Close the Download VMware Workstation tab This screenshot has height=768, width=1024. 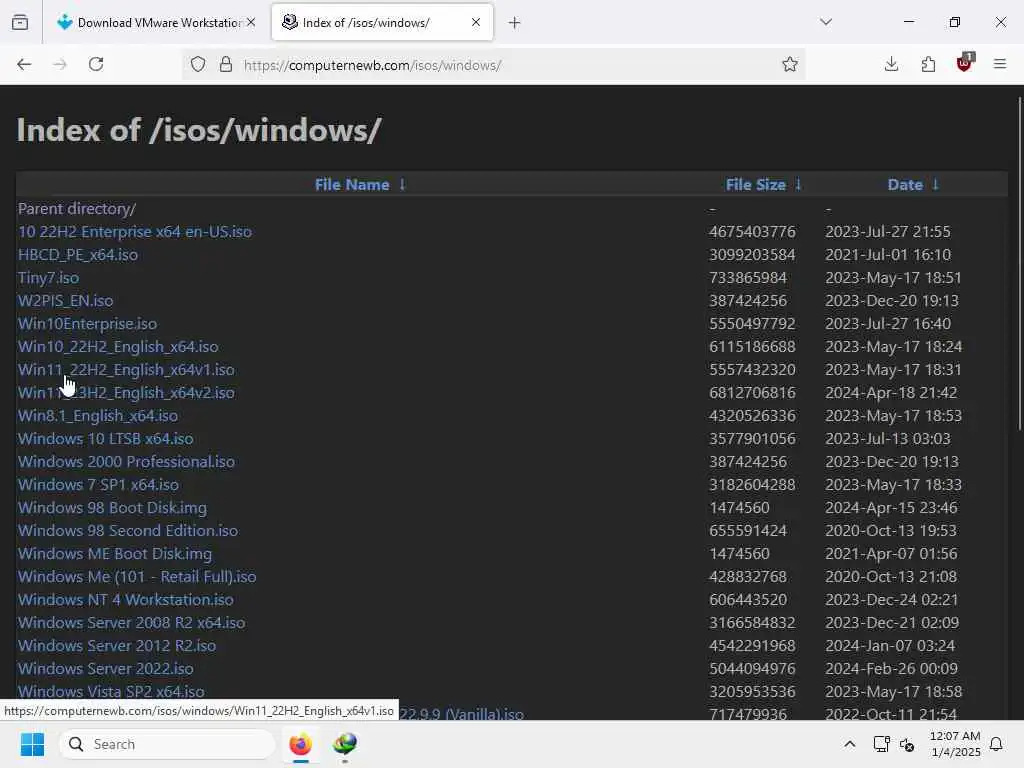[x=251, y=22]
